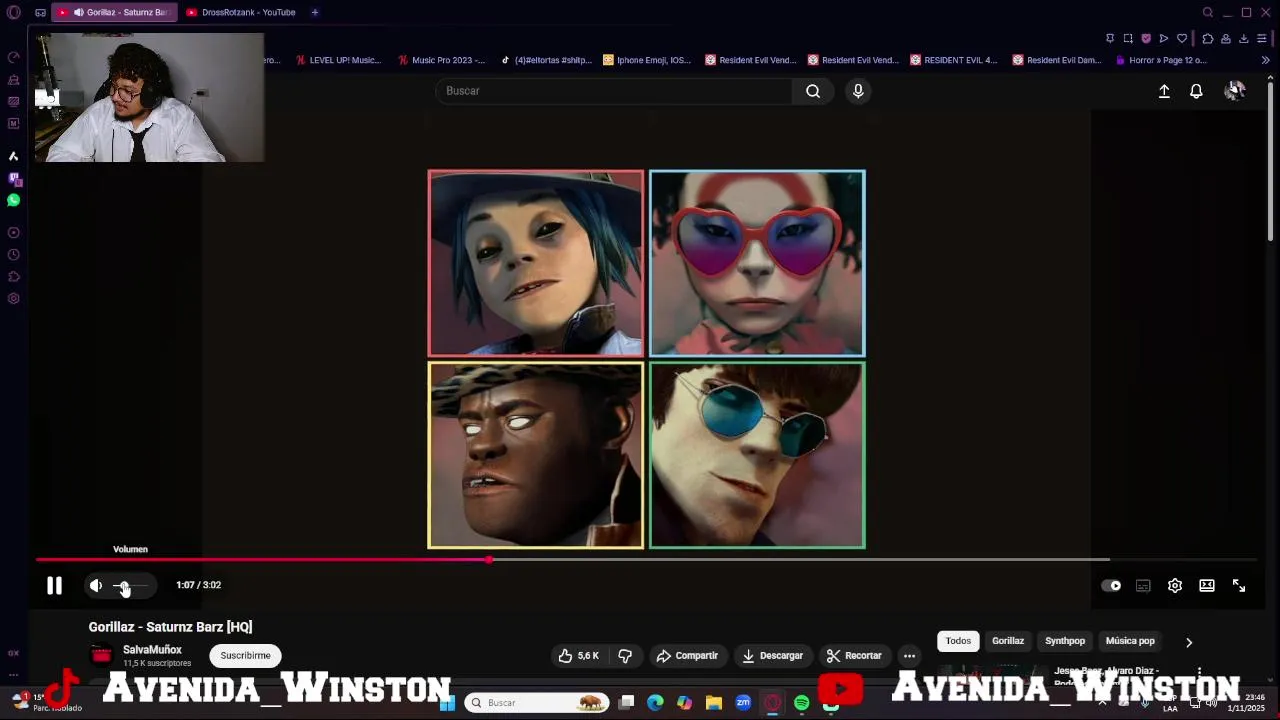Open a new browser tab with plus
Image resolution: width=1280 pixels, height=720 pixels.
[x=314, y=12]
